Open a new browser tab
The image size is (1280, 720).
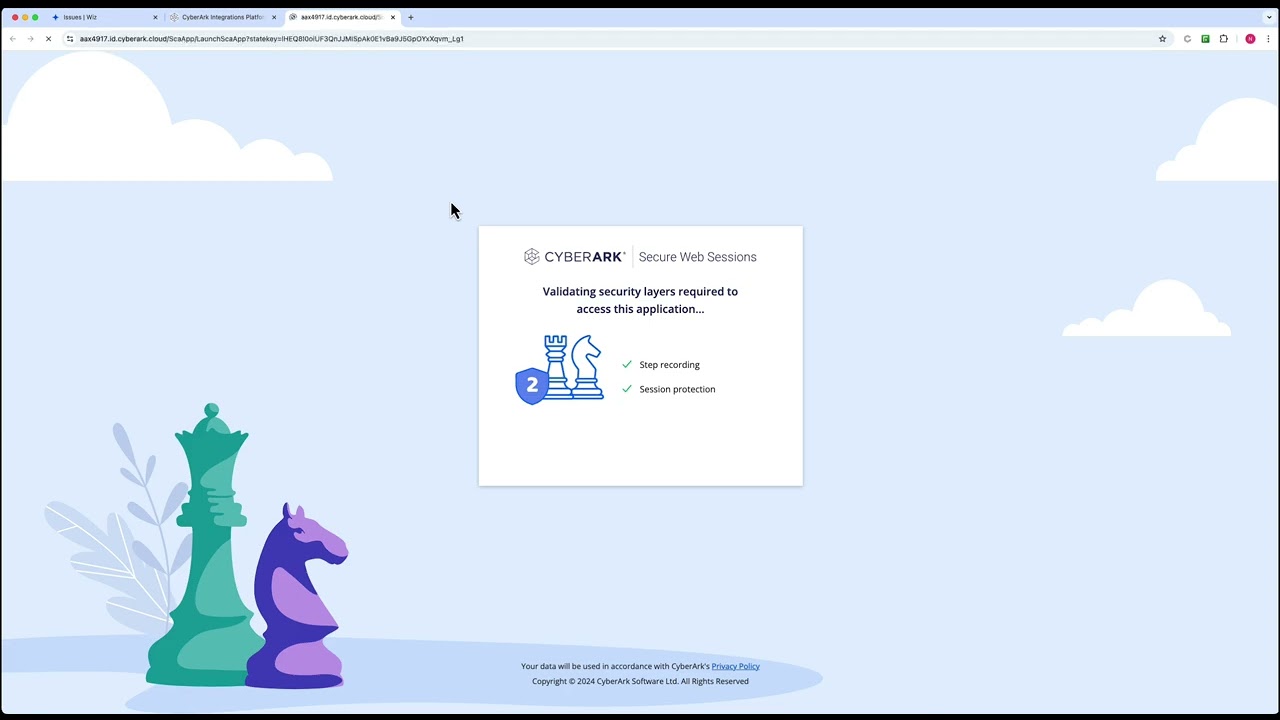(x=411, y=17)
